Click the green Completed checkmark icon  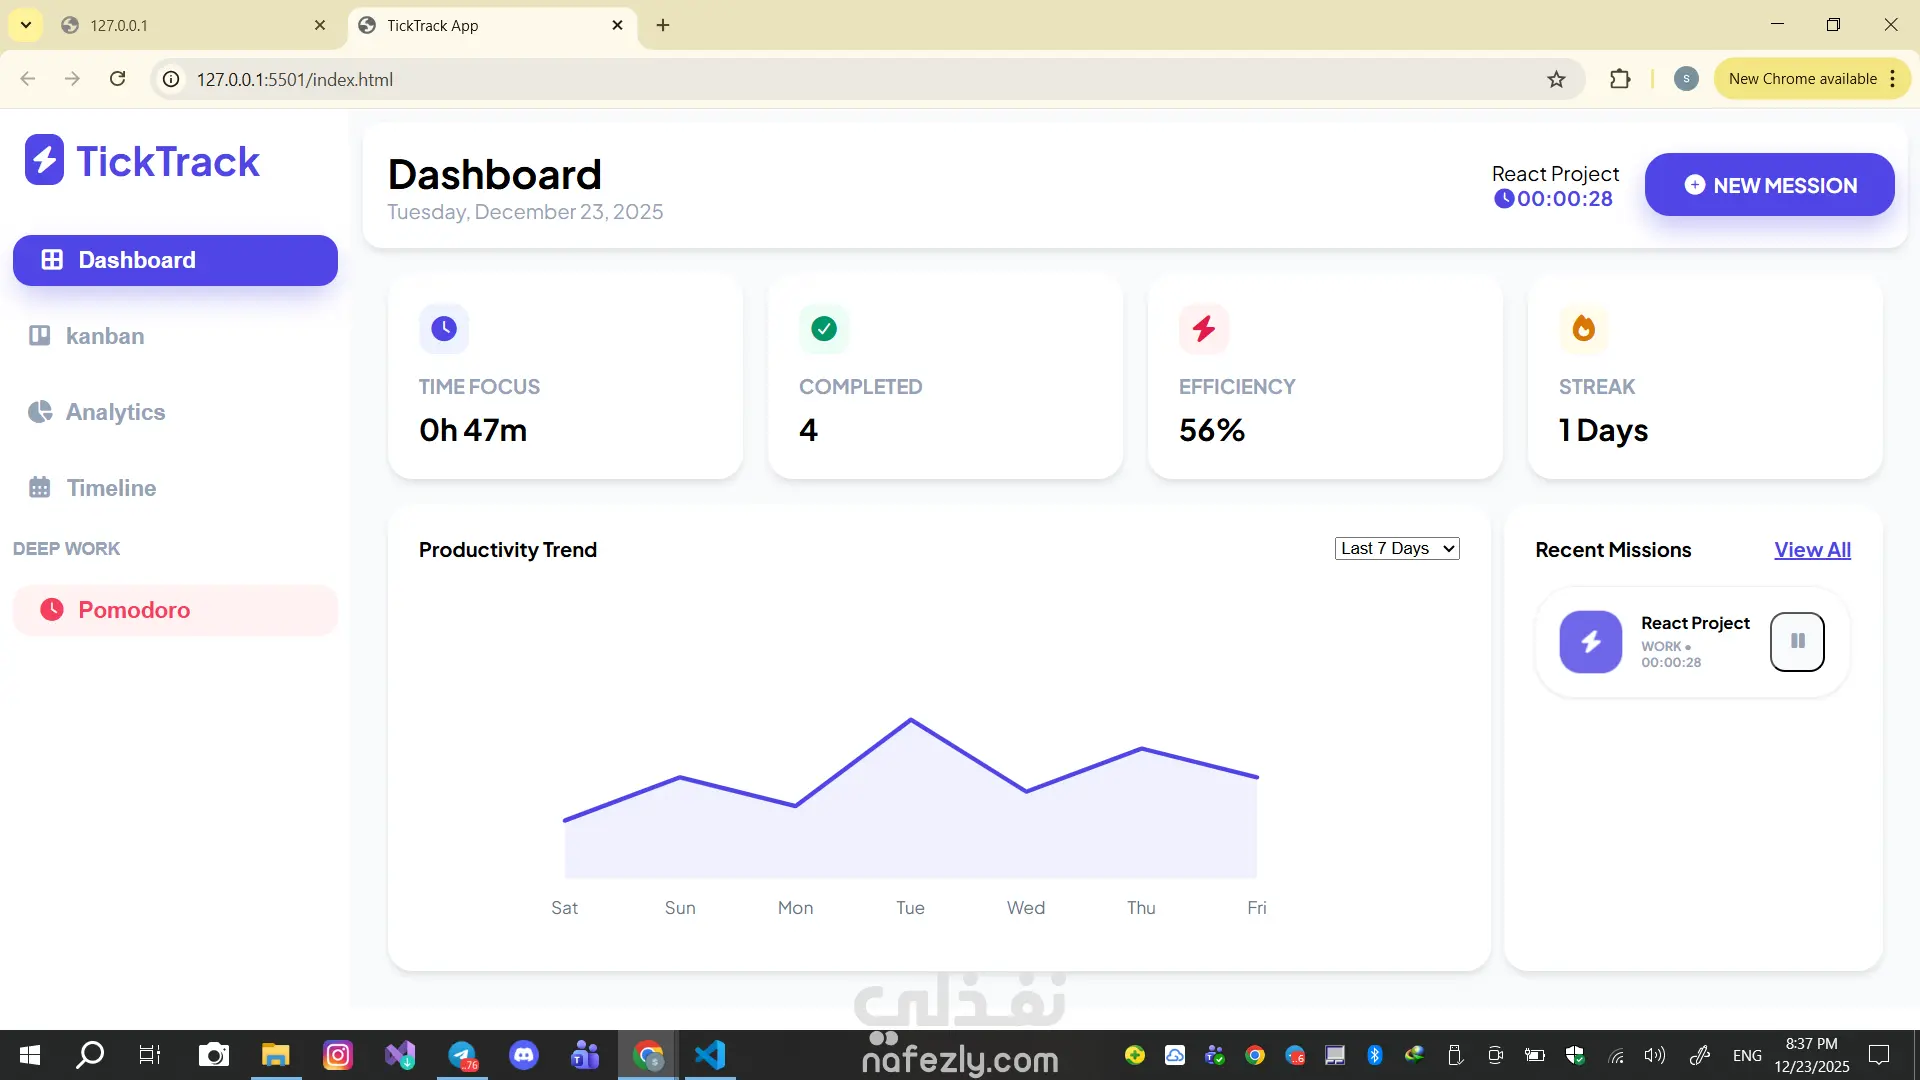click(x=824, y=329)
